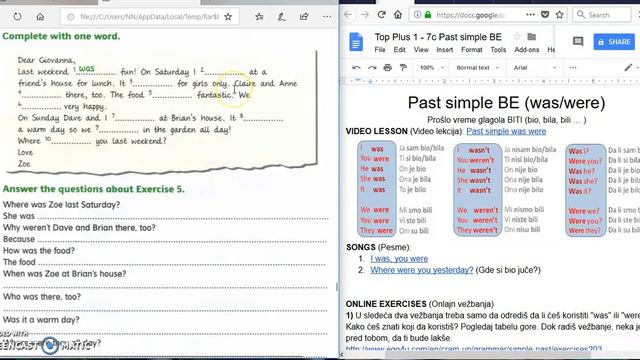This screenshot has width=640, height=360.
Task: Click the star icon inside Edge address bar
Action: (x=228, y=17)
